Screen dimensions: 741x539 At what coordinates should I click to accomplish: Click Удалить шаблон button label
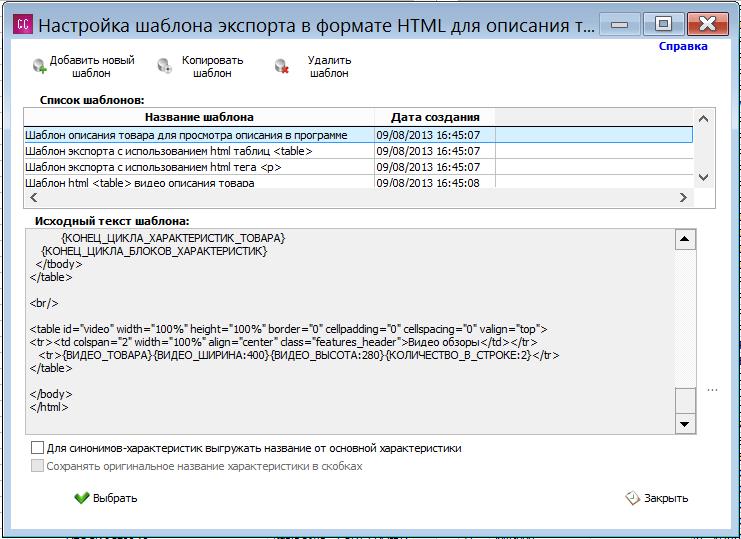(x=329, y=67)
